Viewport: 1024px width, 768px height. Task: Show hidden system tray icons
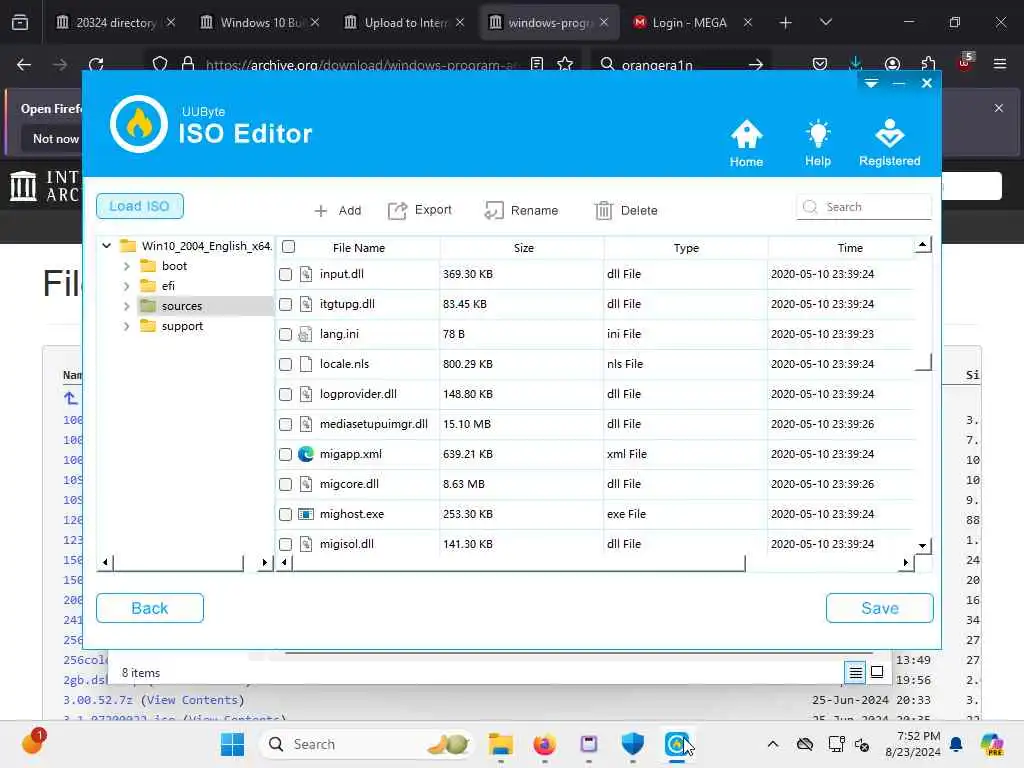tap(773, 744)
